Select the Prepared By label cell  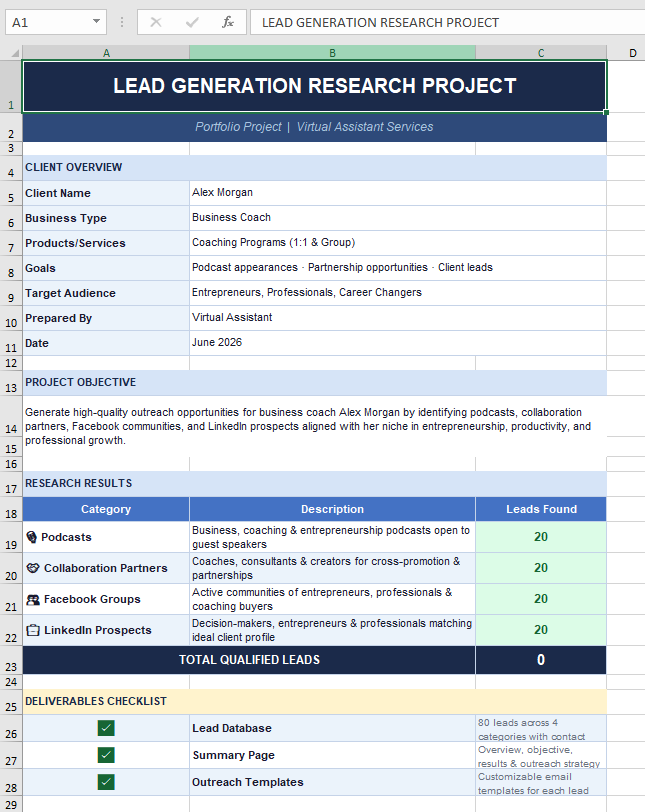(106, 318)
